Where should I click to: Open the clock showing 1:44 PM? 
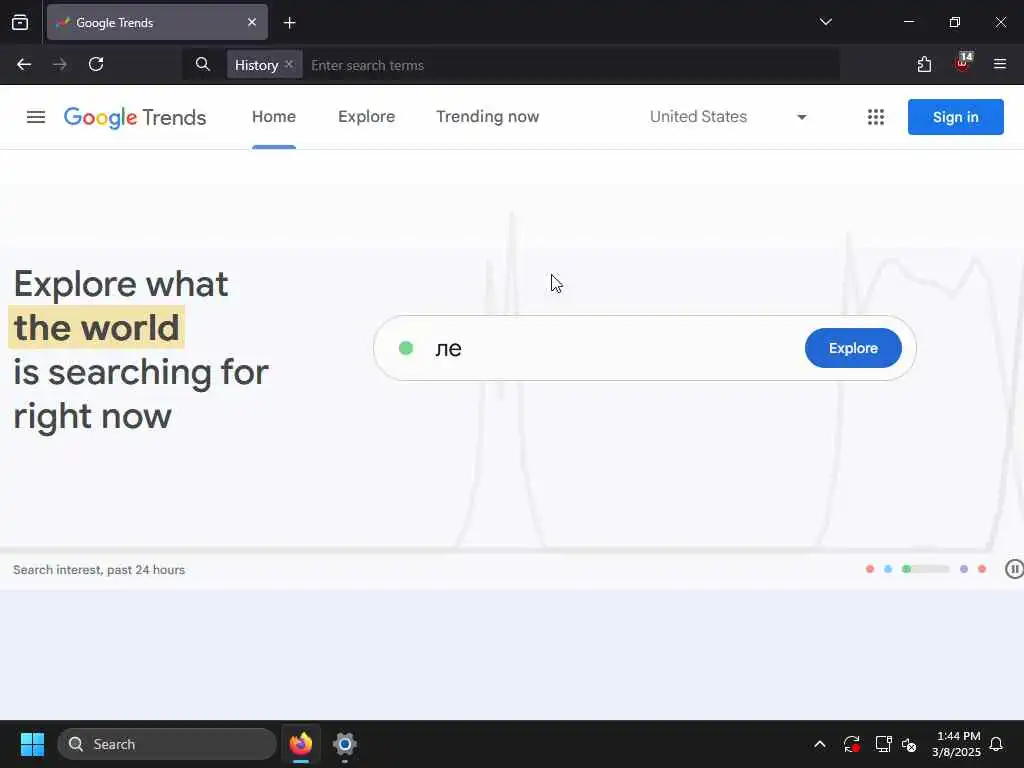957,744
